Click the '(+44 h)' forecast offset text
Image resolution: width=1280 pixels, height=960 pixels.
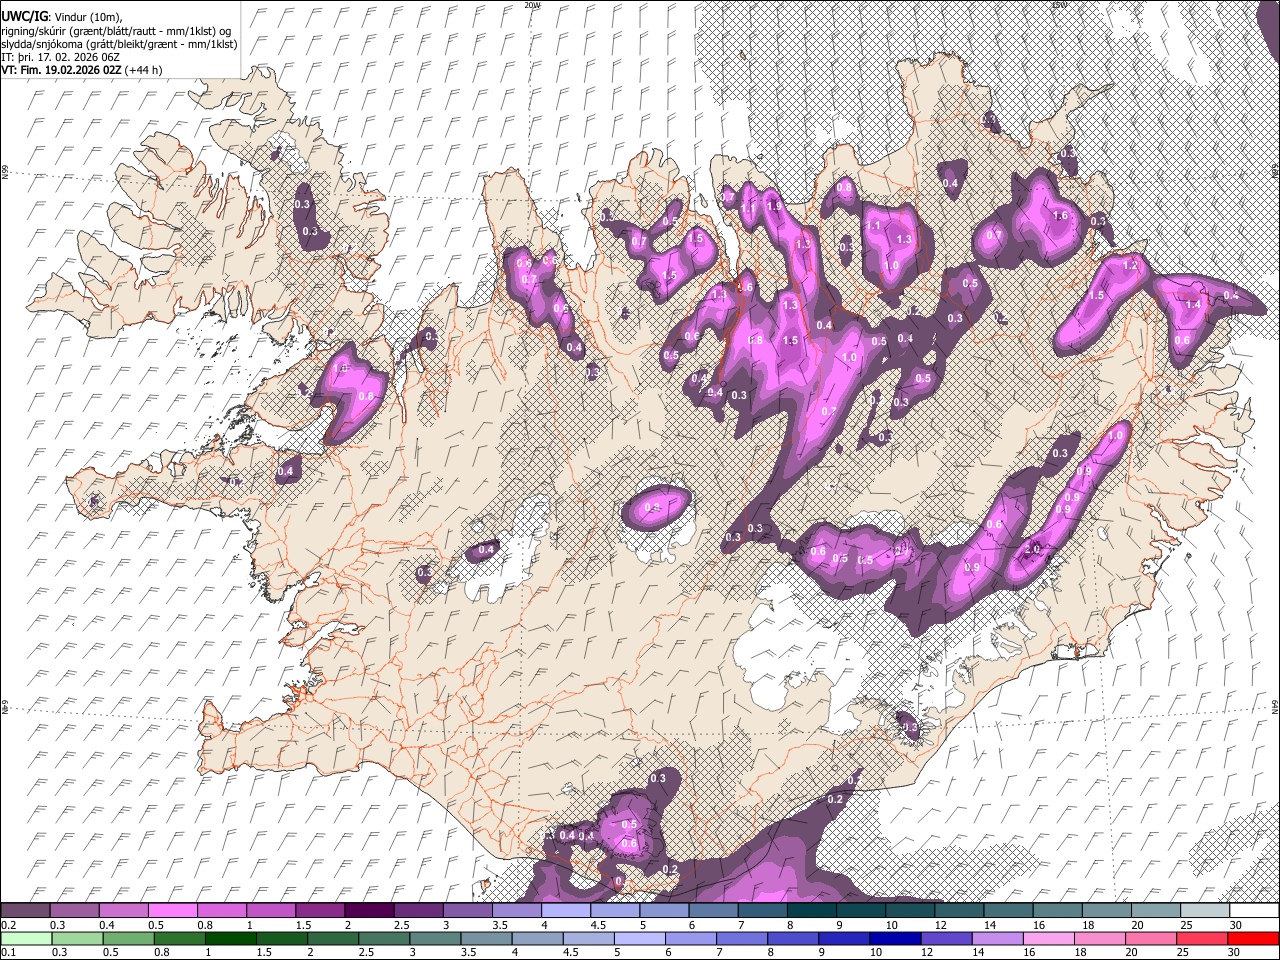(144, 70)
